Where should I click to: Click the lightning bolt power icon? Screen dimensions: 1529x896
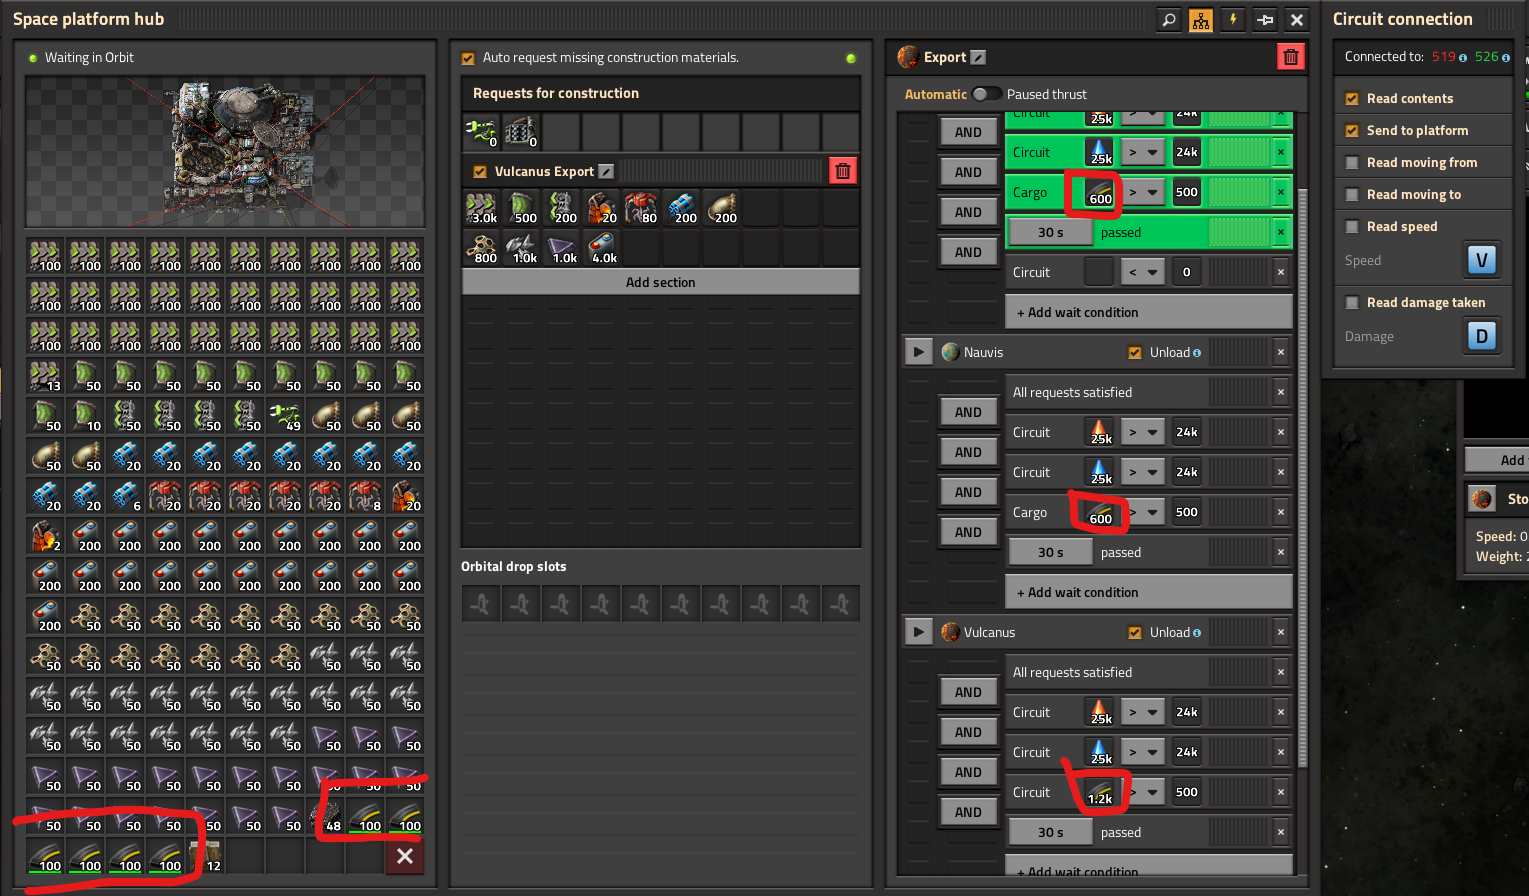tap(1233, 19)
